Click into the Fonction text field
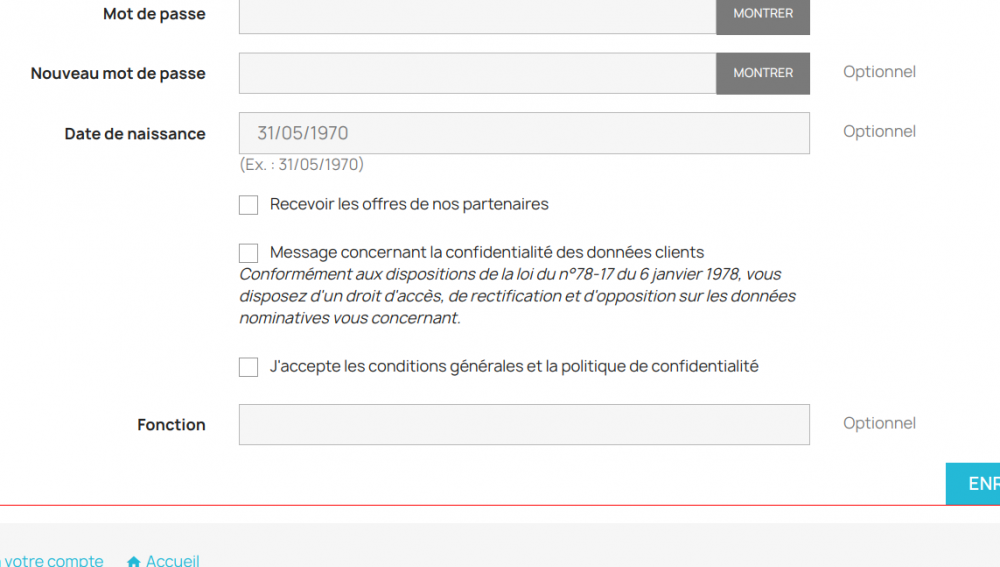 pyautogui.click(x=524, y=424)
